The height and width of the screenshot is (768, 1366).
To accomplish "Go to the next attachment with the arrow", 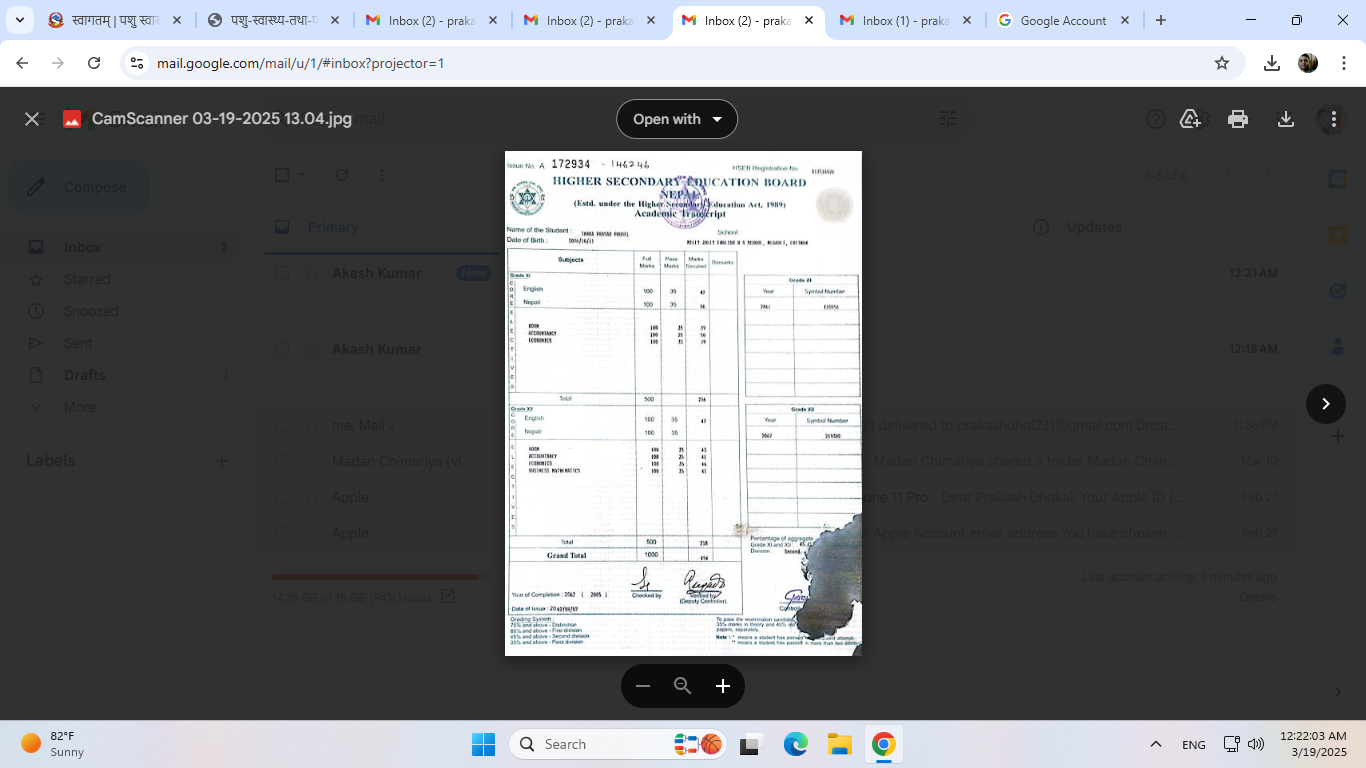I will click(1326, 404).
